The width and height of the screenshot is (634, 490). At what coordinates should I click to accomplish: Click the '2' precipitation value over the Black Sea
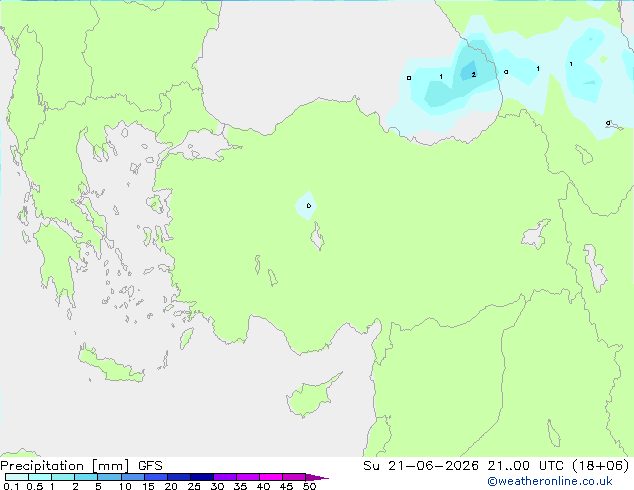[473, 74]
